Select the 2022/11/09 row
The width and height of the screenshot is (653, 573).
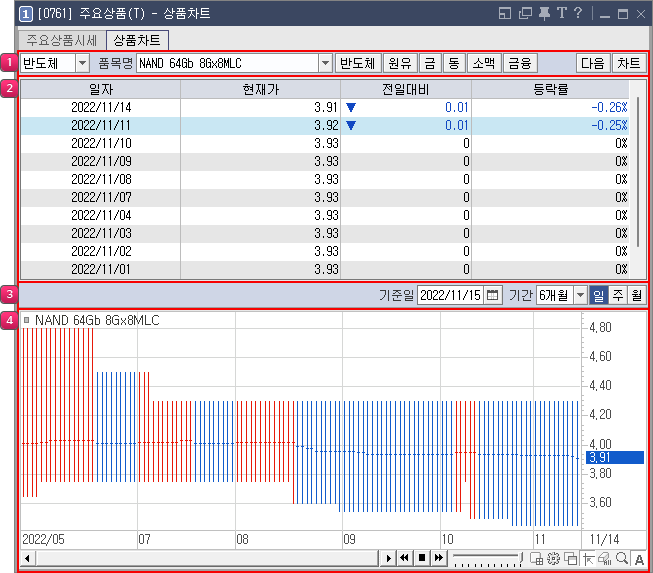pos(325,161)
